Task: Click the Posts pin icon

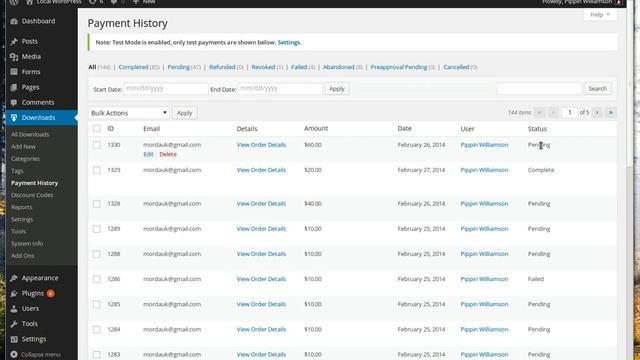Action: click(14, 41)
